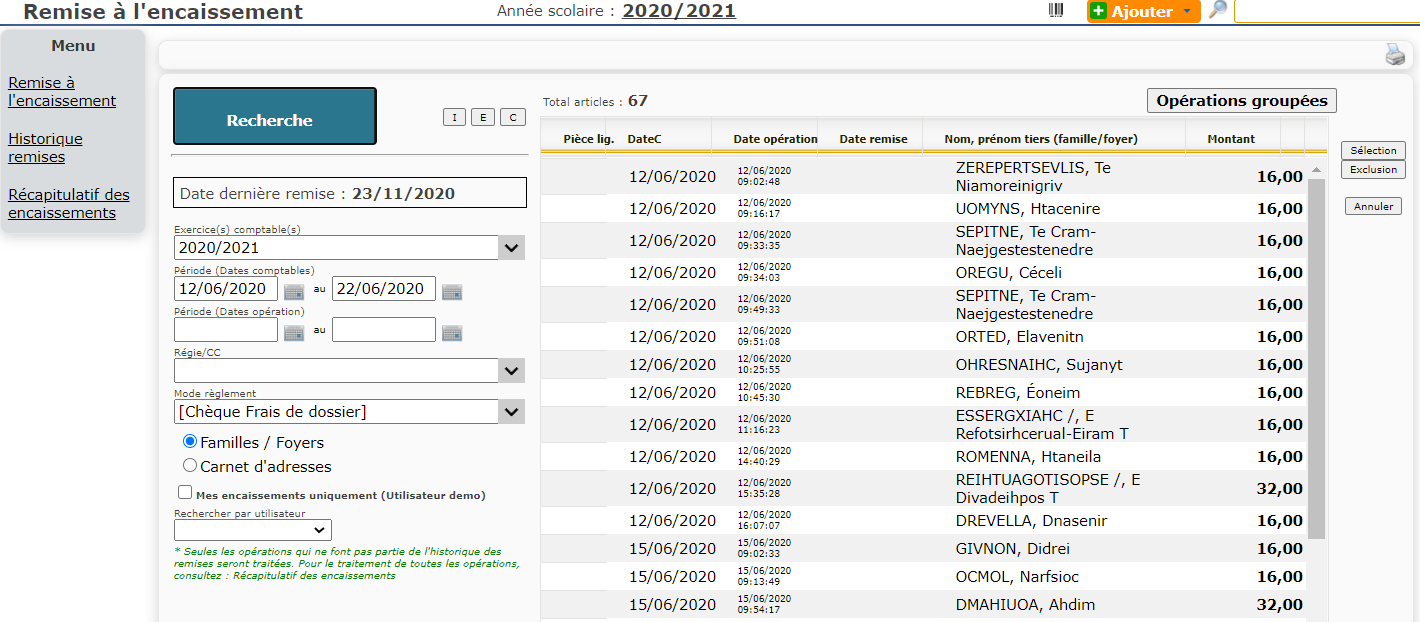1420x622 pixels.
Task: Select row ORTED, Elavenitn
Action: (x=923, y=336)
